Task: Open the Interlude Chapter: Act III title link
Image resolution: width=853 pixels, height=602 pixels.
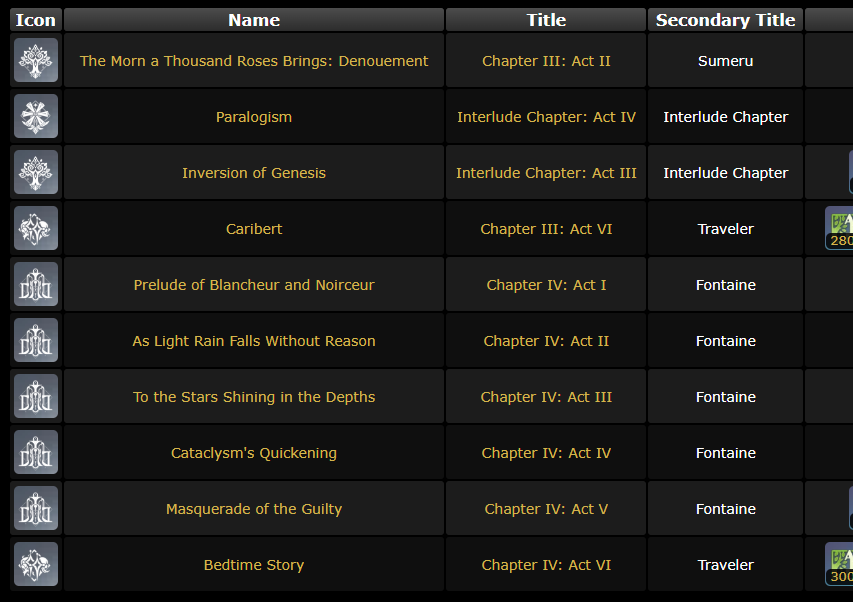Action: [546, 173]
